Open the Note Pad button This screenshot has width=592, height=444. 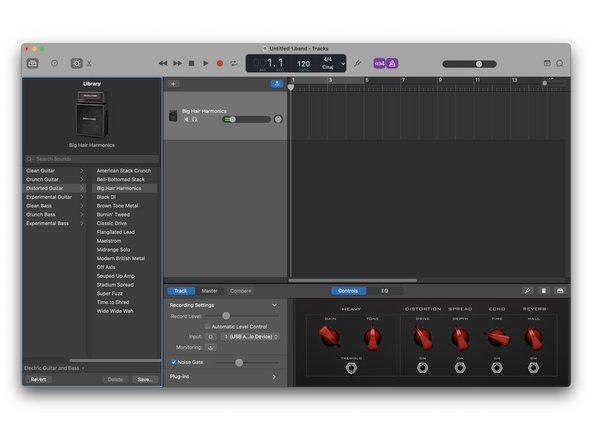click(x=547, y=63)
